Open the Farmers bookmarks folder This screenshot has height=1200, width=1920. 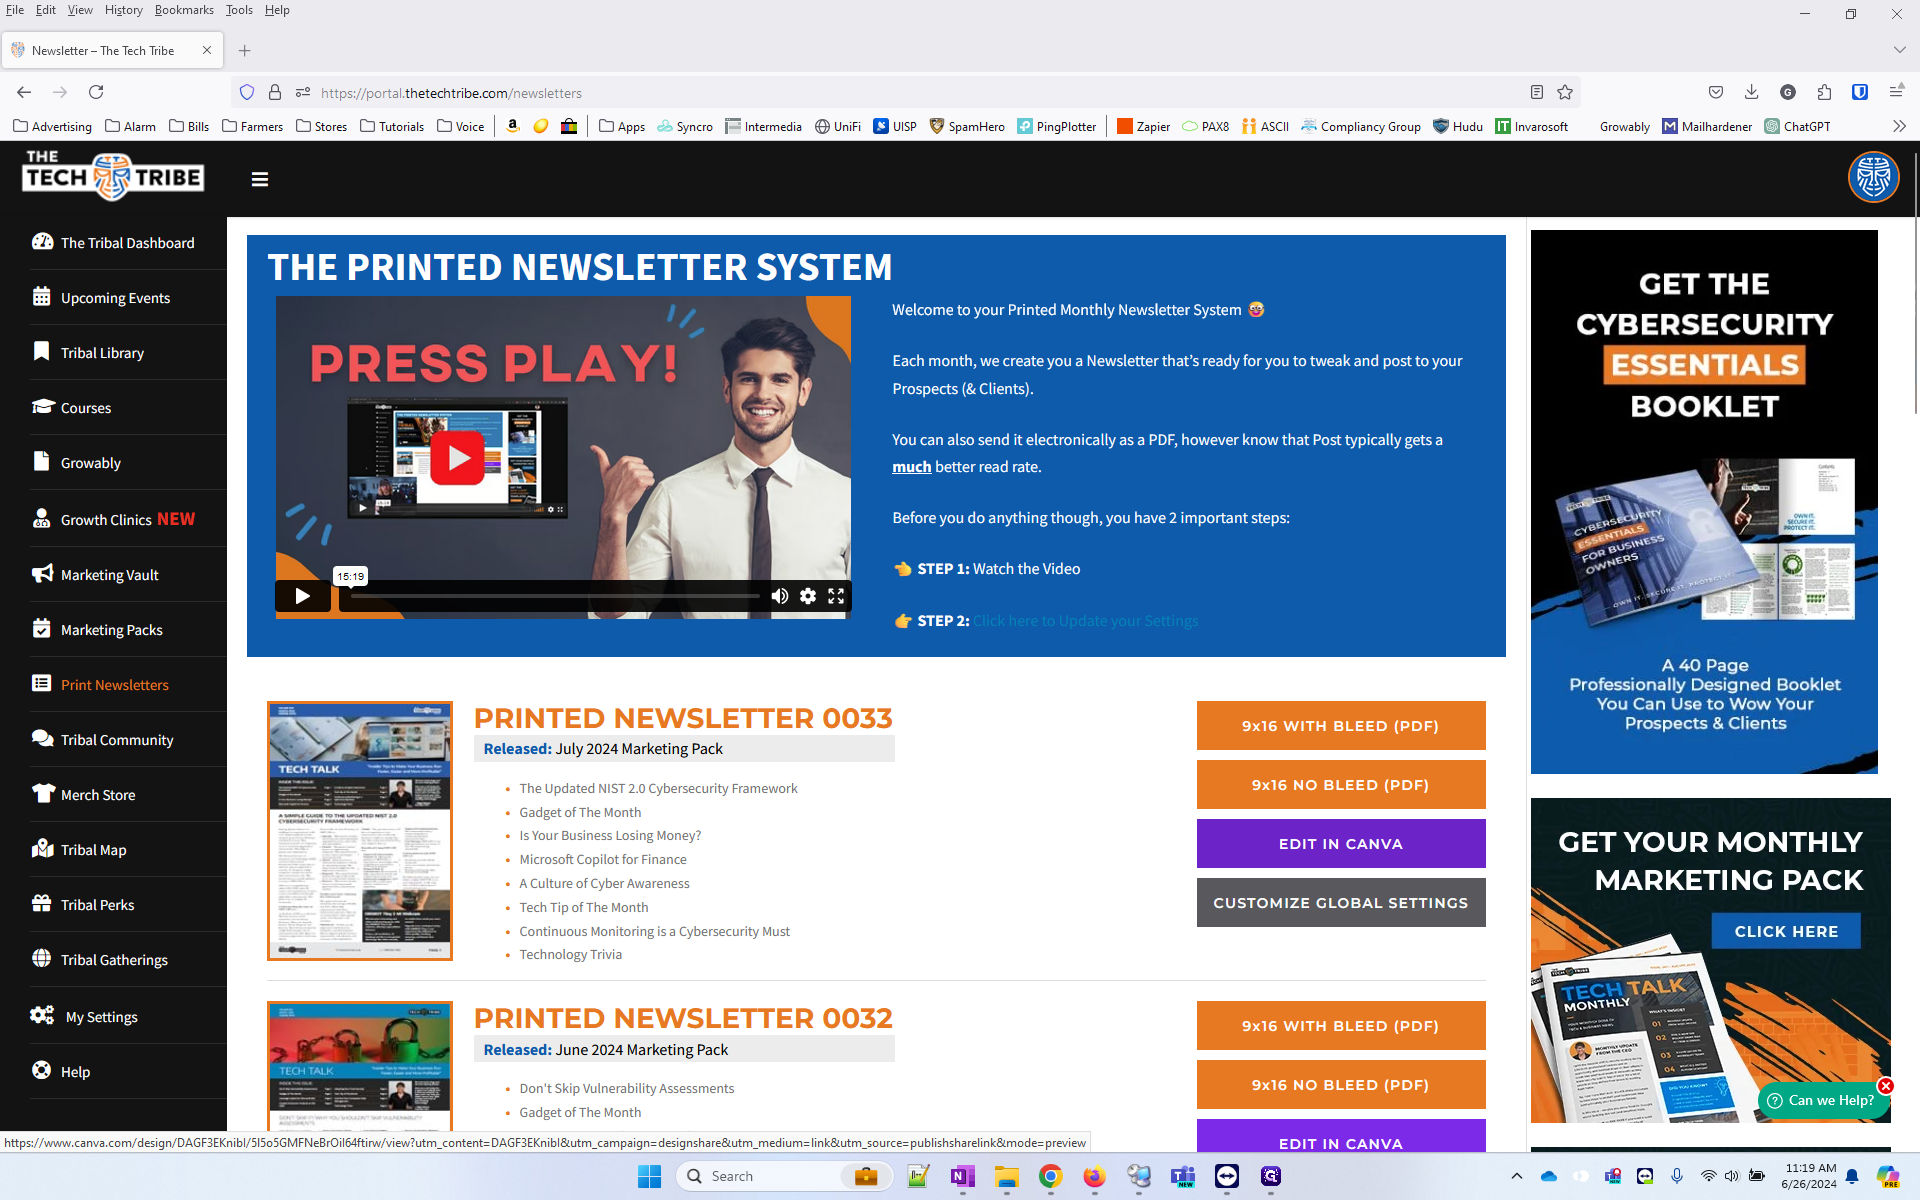tap(252, 126)
